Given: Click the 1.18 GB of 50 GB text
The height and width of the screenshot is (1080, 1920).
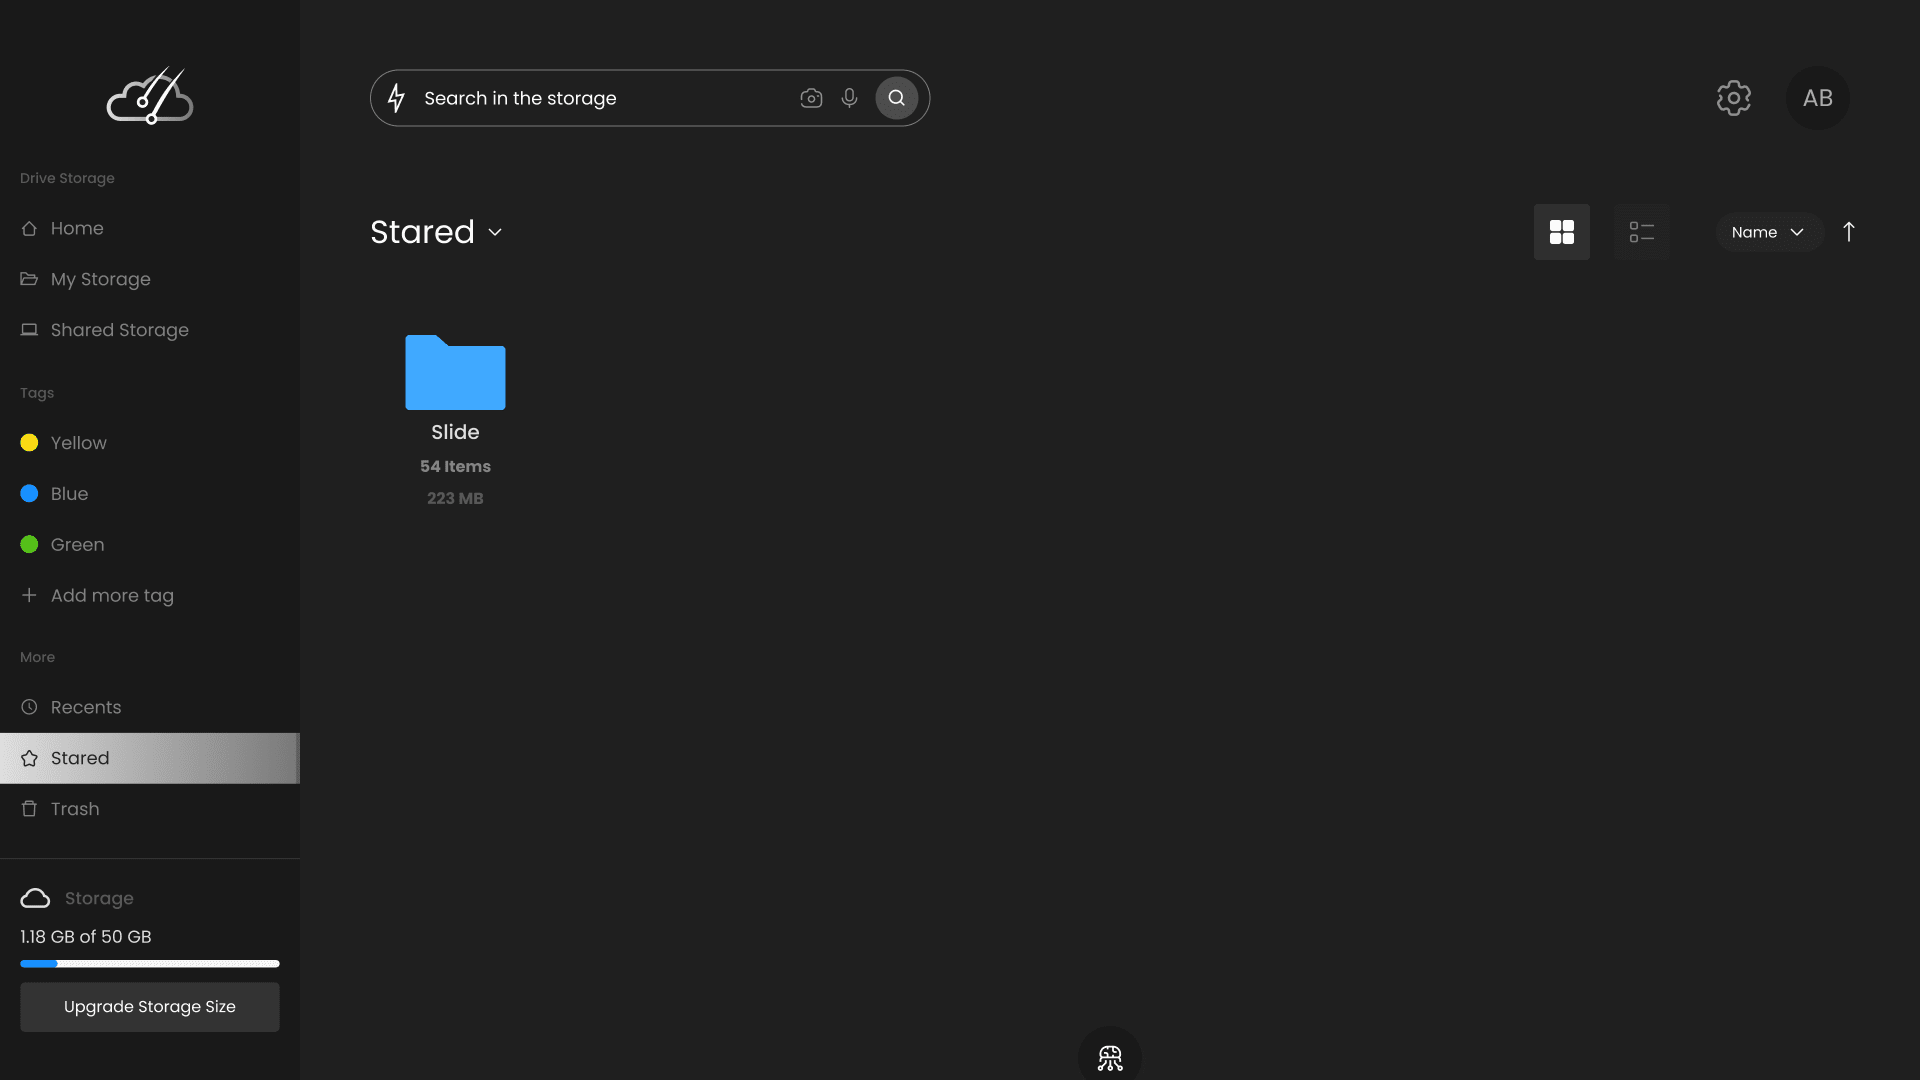Looking at the screenshot, I should [86, 937].
